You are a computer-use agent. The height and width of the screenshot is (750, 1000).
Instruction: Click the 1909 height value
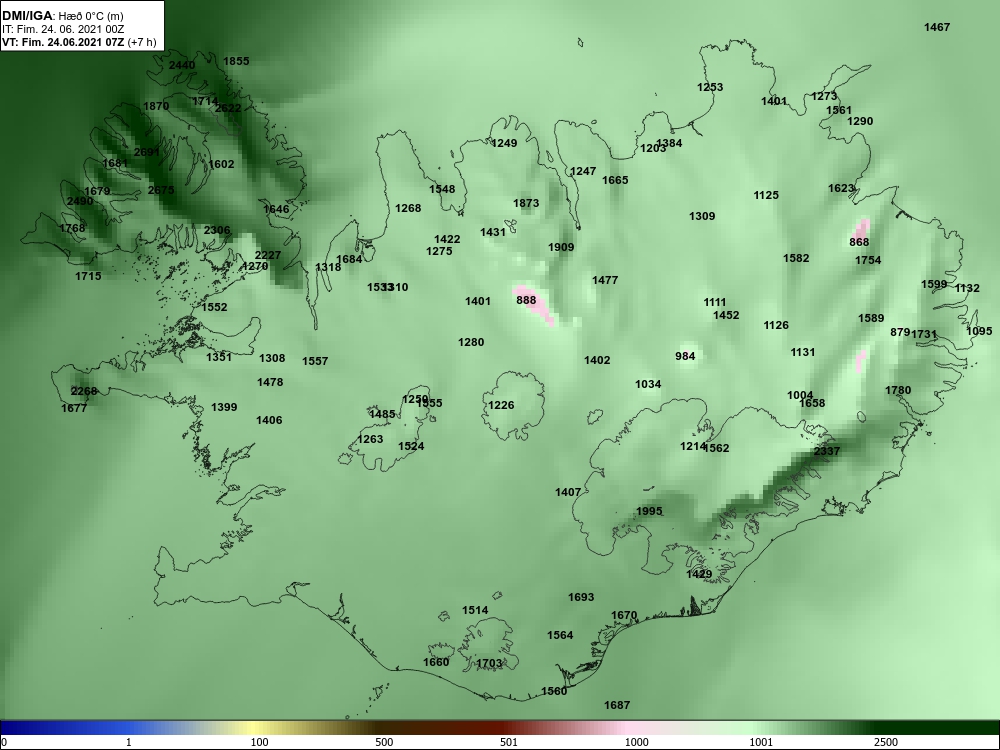(x=561, y=247)
